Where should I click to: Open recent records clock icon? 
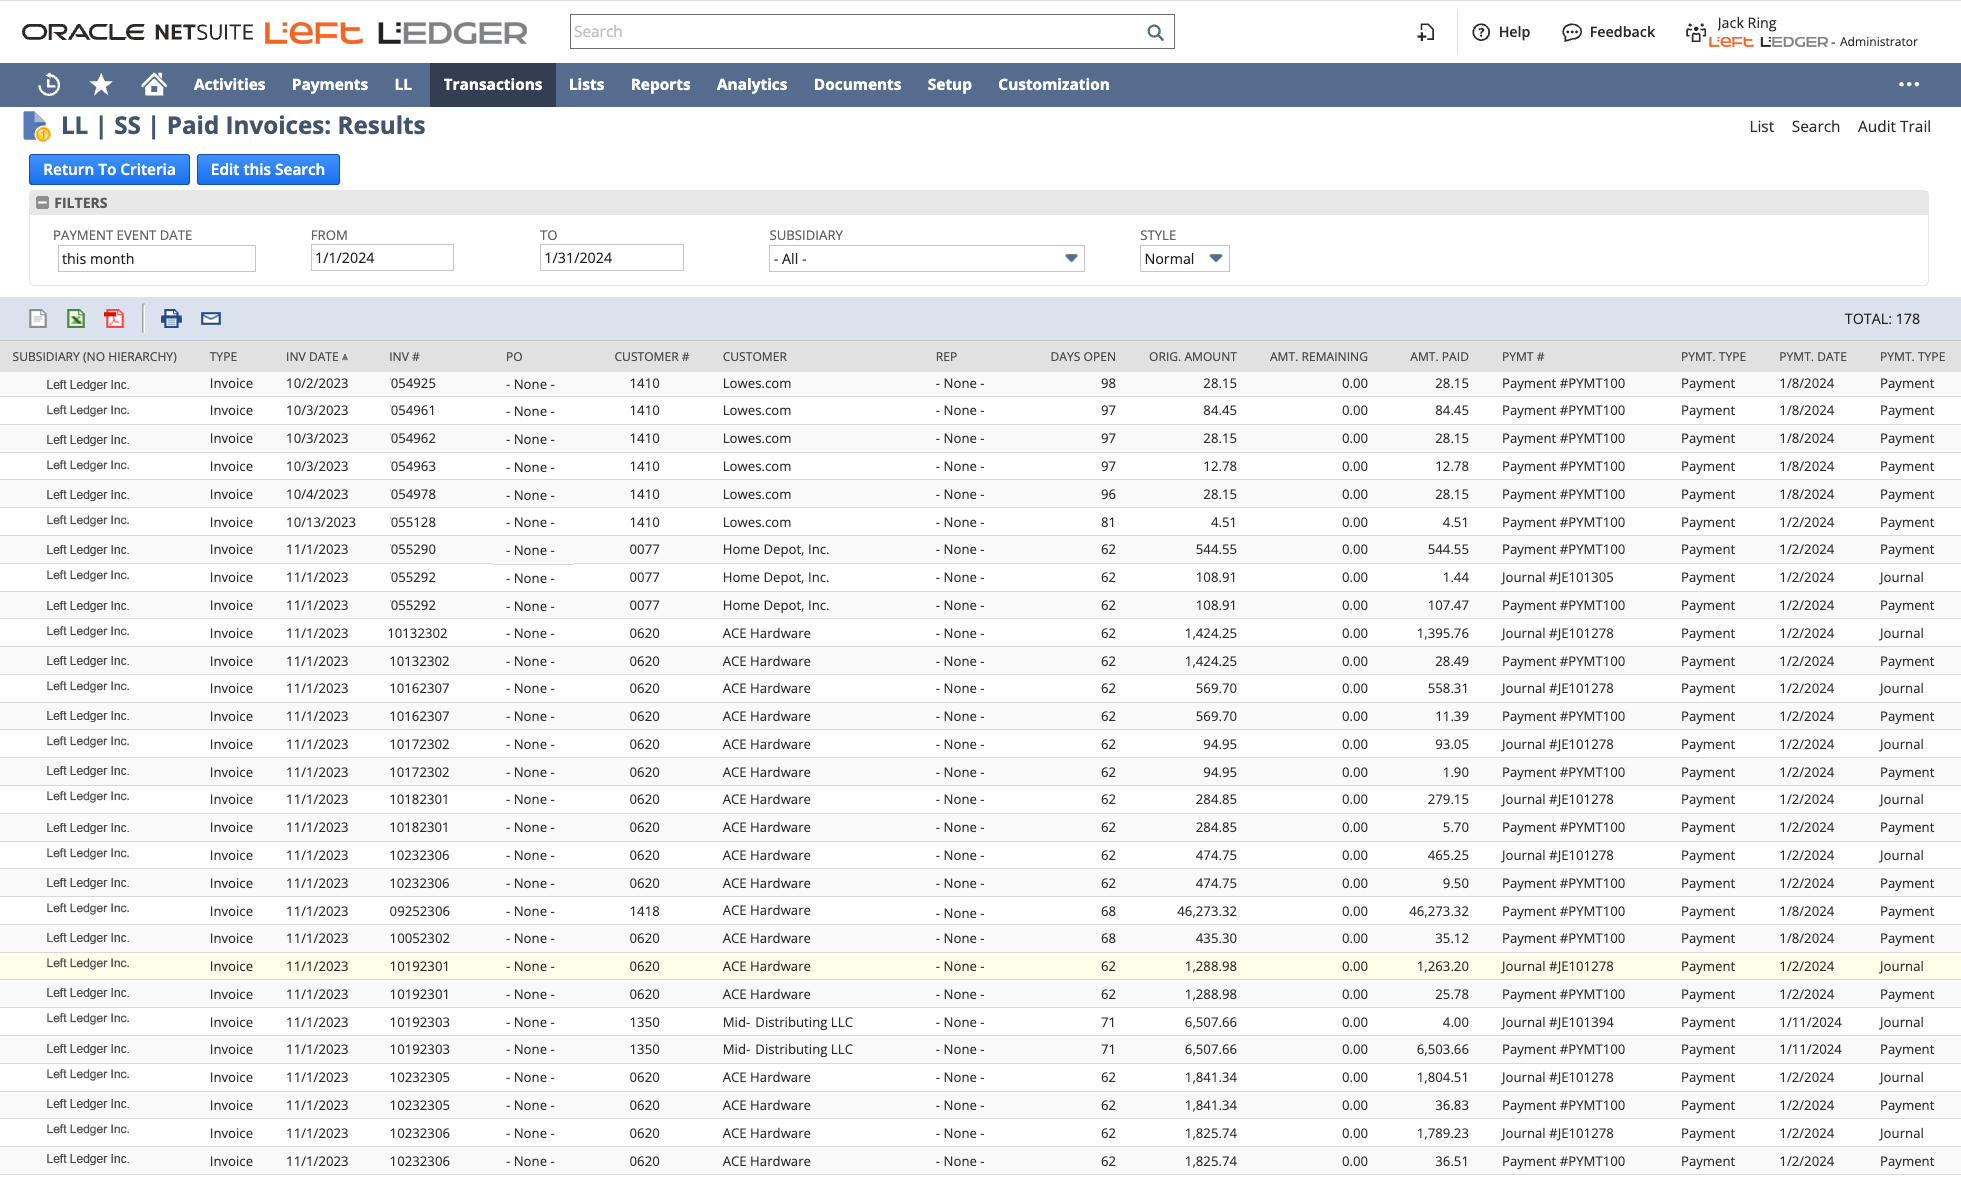coord(48,85)
